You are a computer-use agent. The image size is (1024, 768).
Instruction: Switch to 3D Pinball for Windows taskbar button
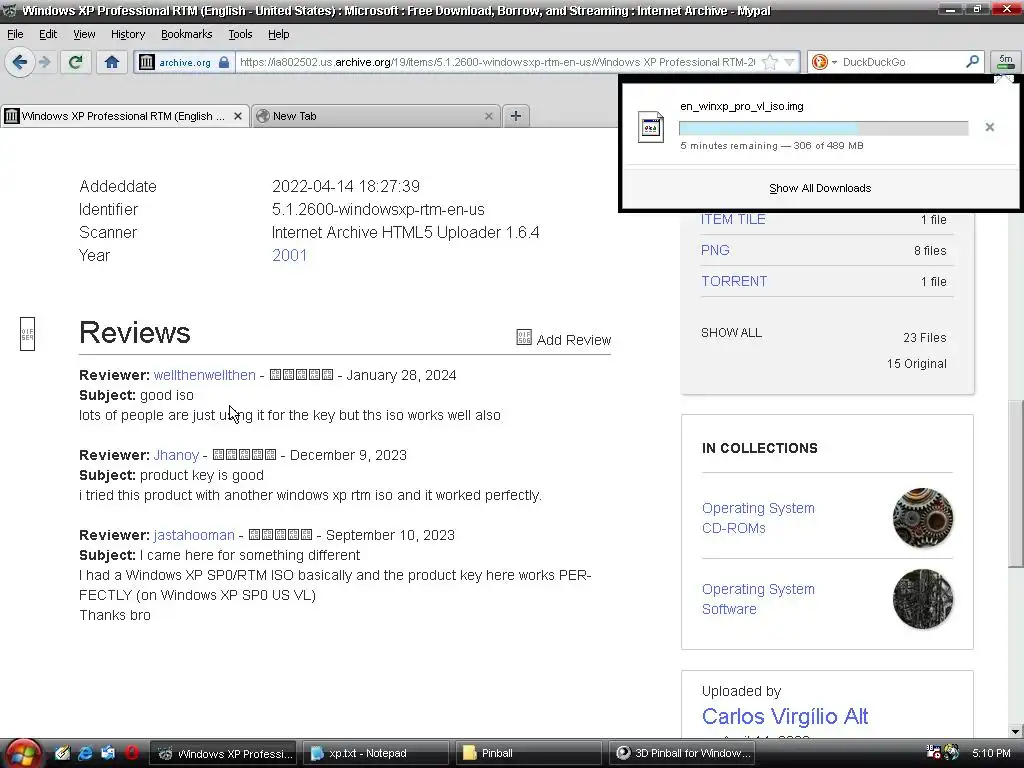click(682, 753)
